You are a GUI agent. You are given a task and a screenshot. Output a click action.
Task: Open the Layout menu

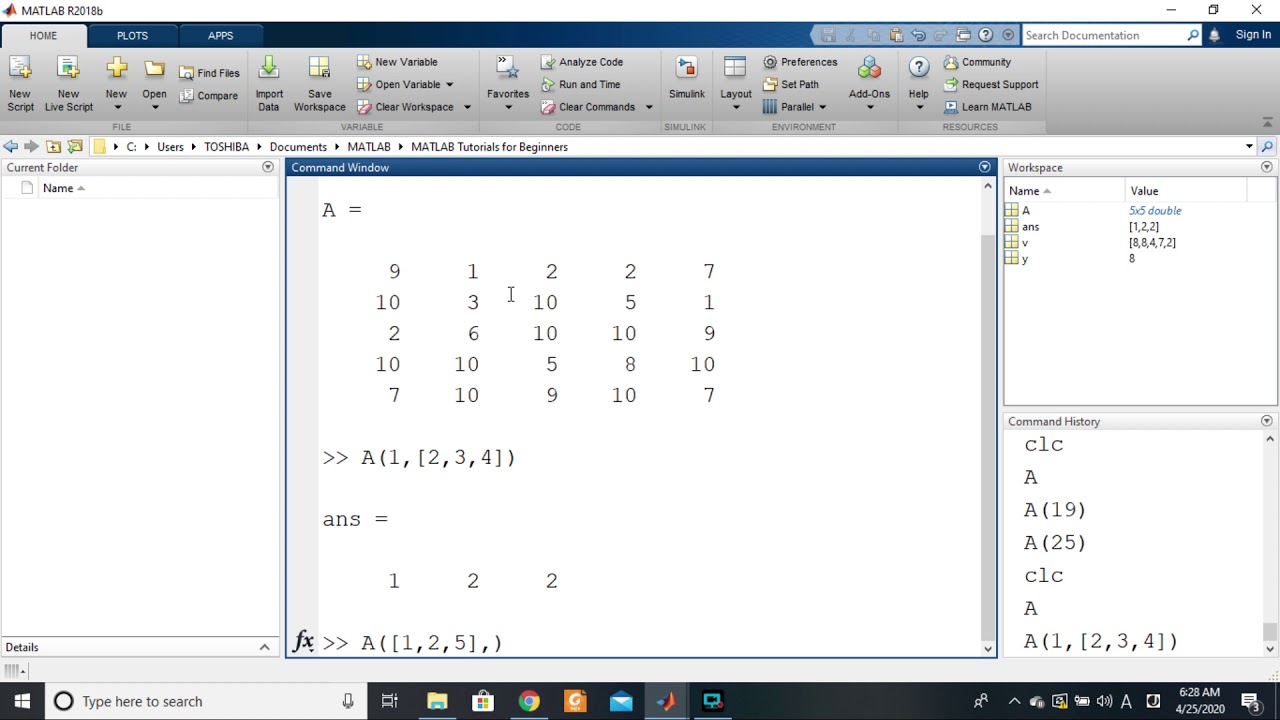(736, 84)
